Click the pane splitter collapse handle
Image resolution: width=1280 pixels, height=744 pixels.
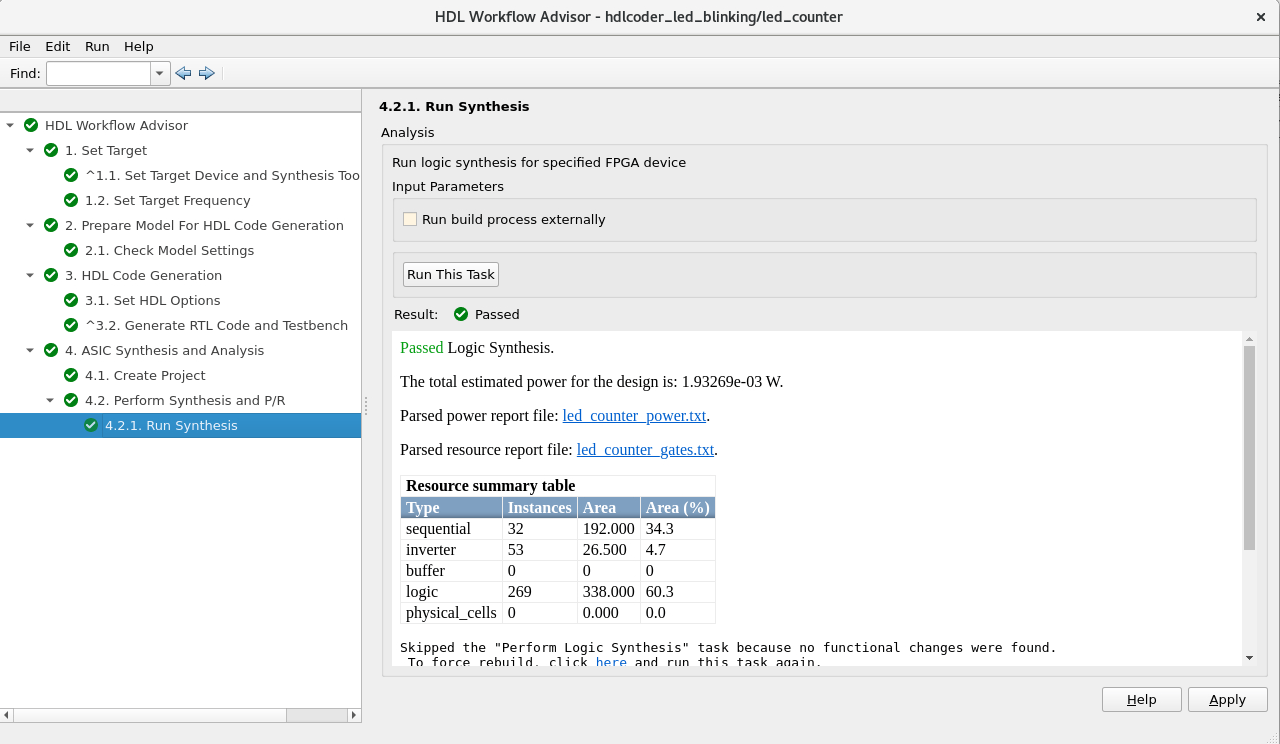365,405
